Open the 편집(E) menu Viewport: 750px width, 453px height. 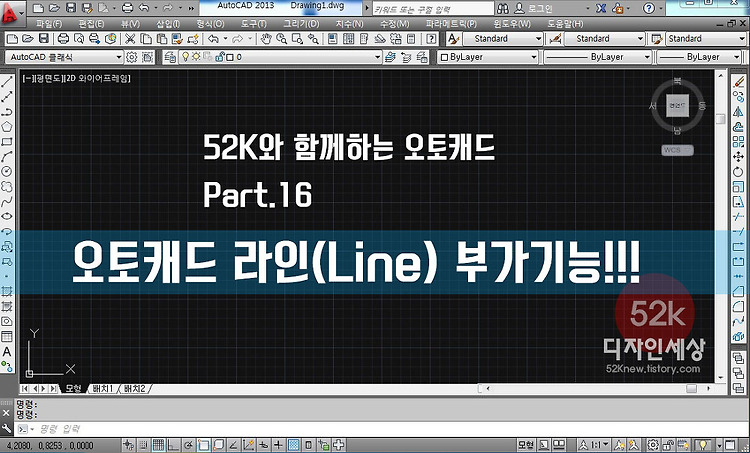pyautogui.click(x=91, y=23)
